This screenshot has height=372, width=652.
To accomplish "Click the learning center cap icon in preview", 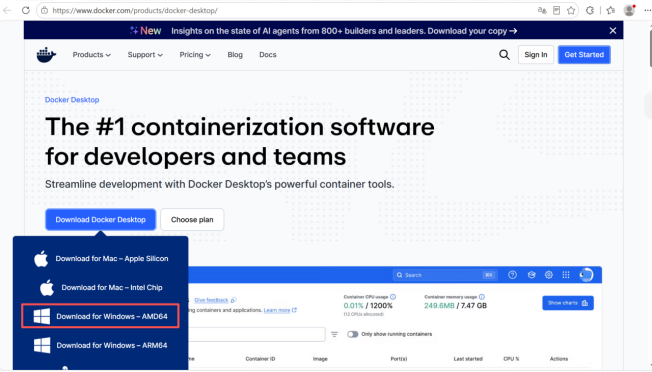I will tap(531, 275).
